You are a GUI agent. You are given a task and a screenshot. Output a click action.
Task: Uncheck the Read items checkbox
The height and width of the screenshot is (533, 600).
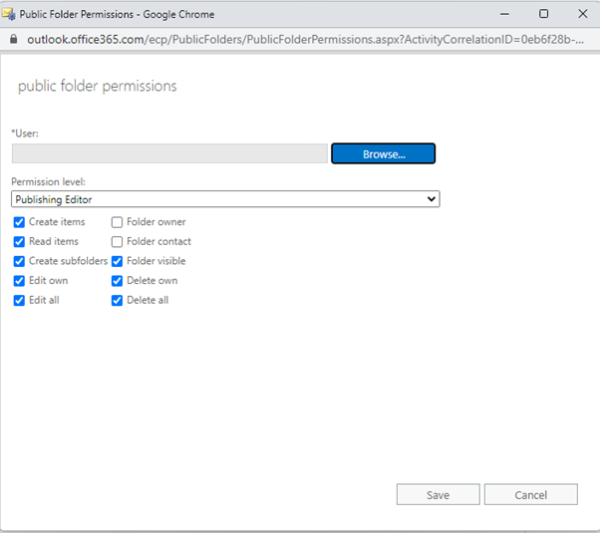click(19, 242)
